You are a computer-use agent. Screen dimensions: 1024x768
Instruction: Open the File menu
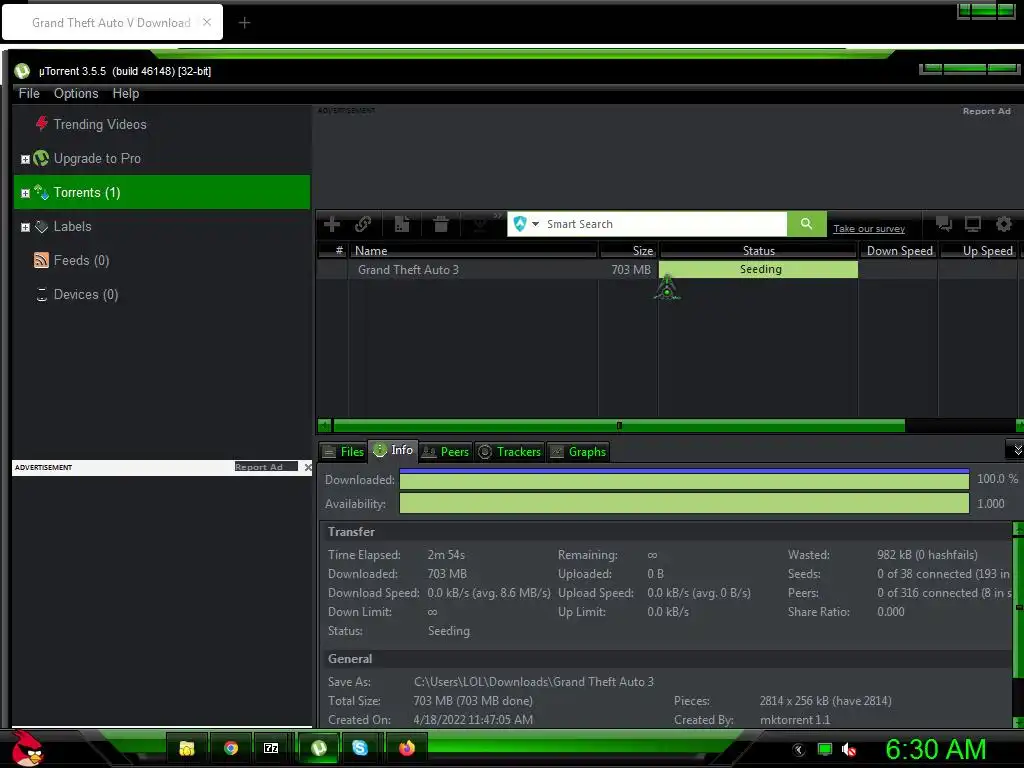(29, 93)
